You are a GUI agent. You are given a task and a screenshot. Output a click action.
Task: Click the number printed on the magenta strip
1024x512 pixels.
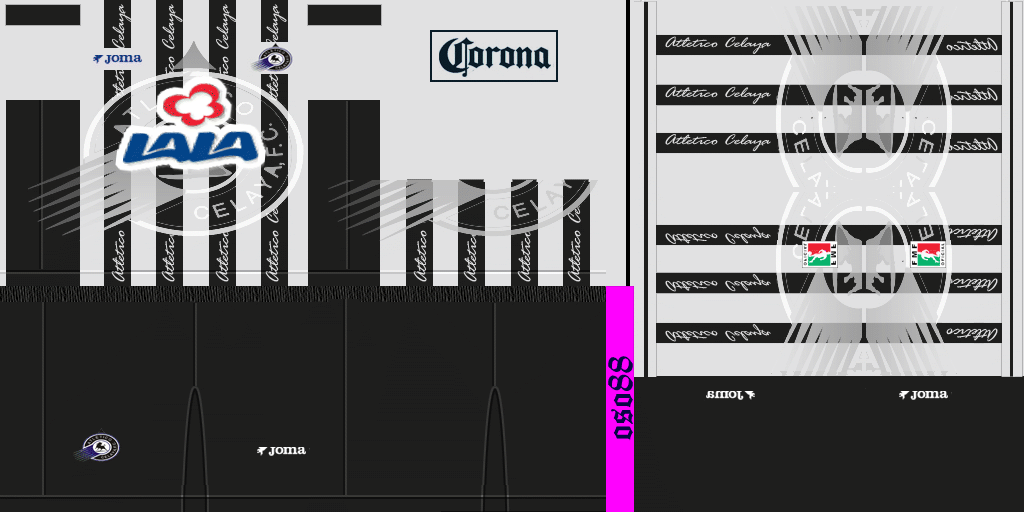[x=622, y=397]
